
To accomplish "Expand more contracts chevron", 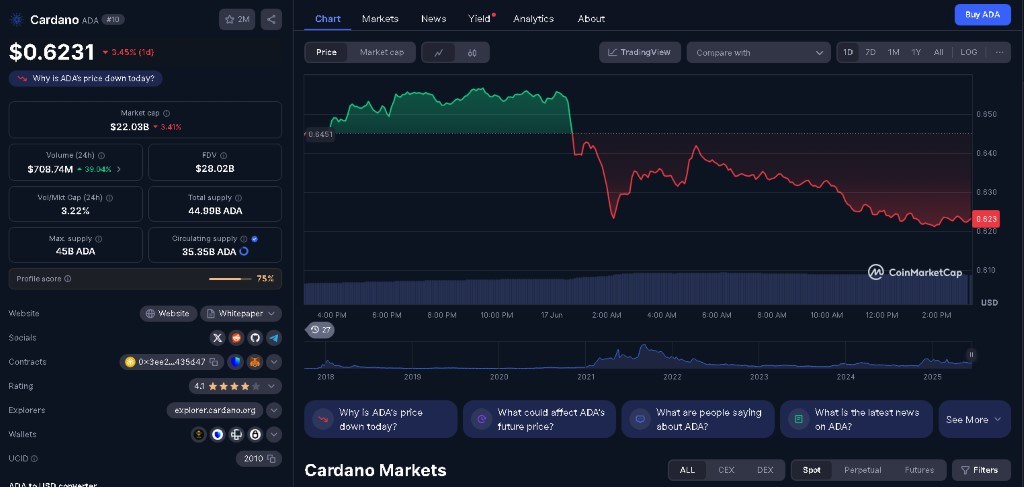I will point(274,362).
